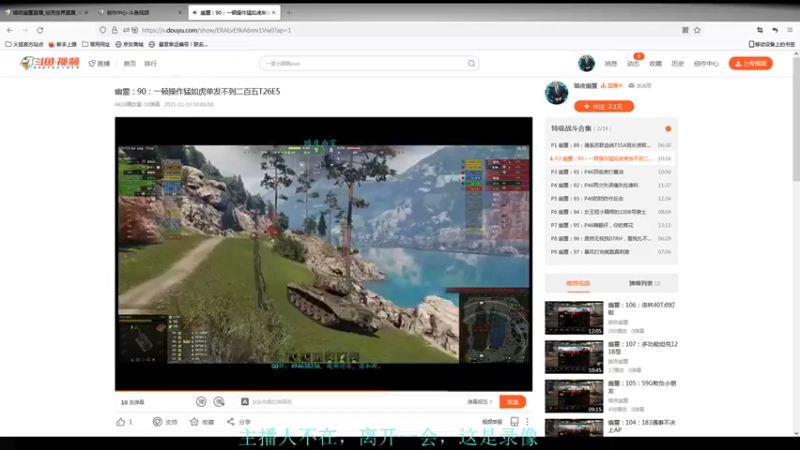
Task: Click 发消息 to message the uploader
Action: (640, 86)
